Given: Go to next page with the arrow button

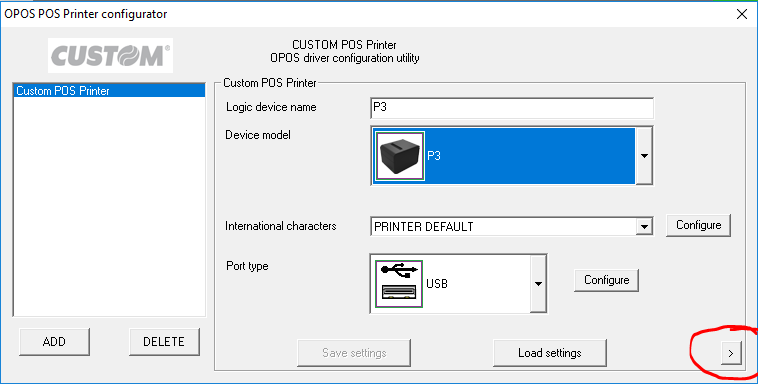Looking at the screenshot, I should pos(730,354).
